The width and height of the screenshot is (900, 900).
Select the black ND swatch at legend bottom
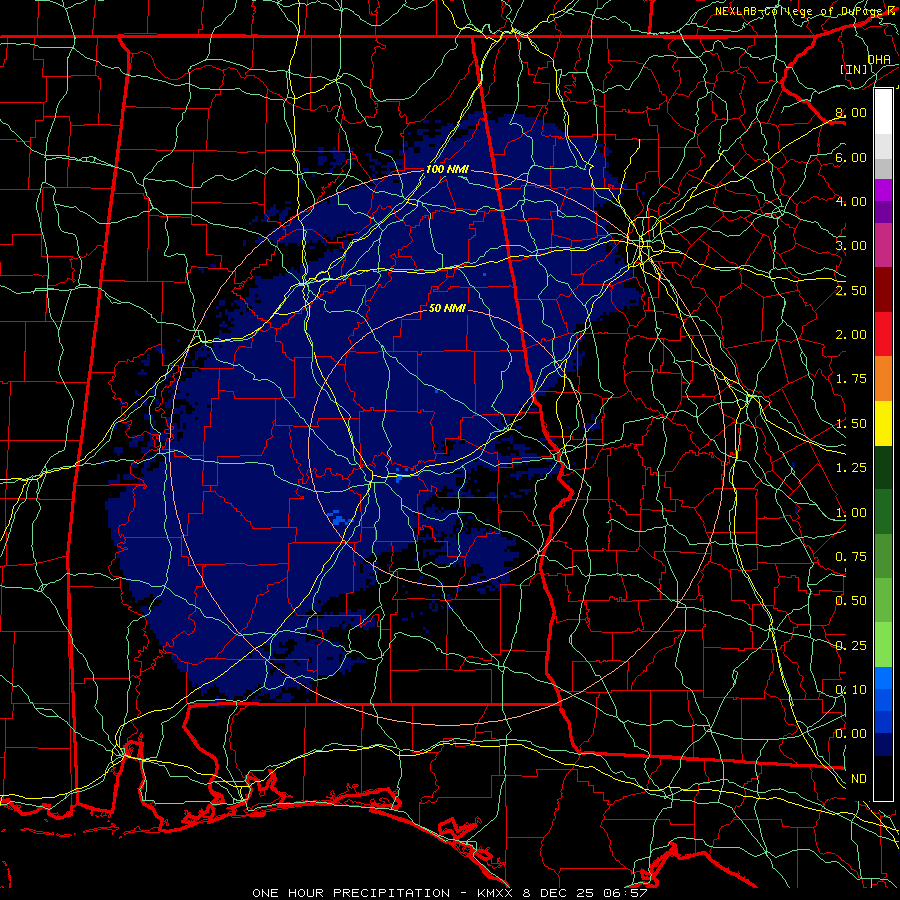click(x=883, y=778)
